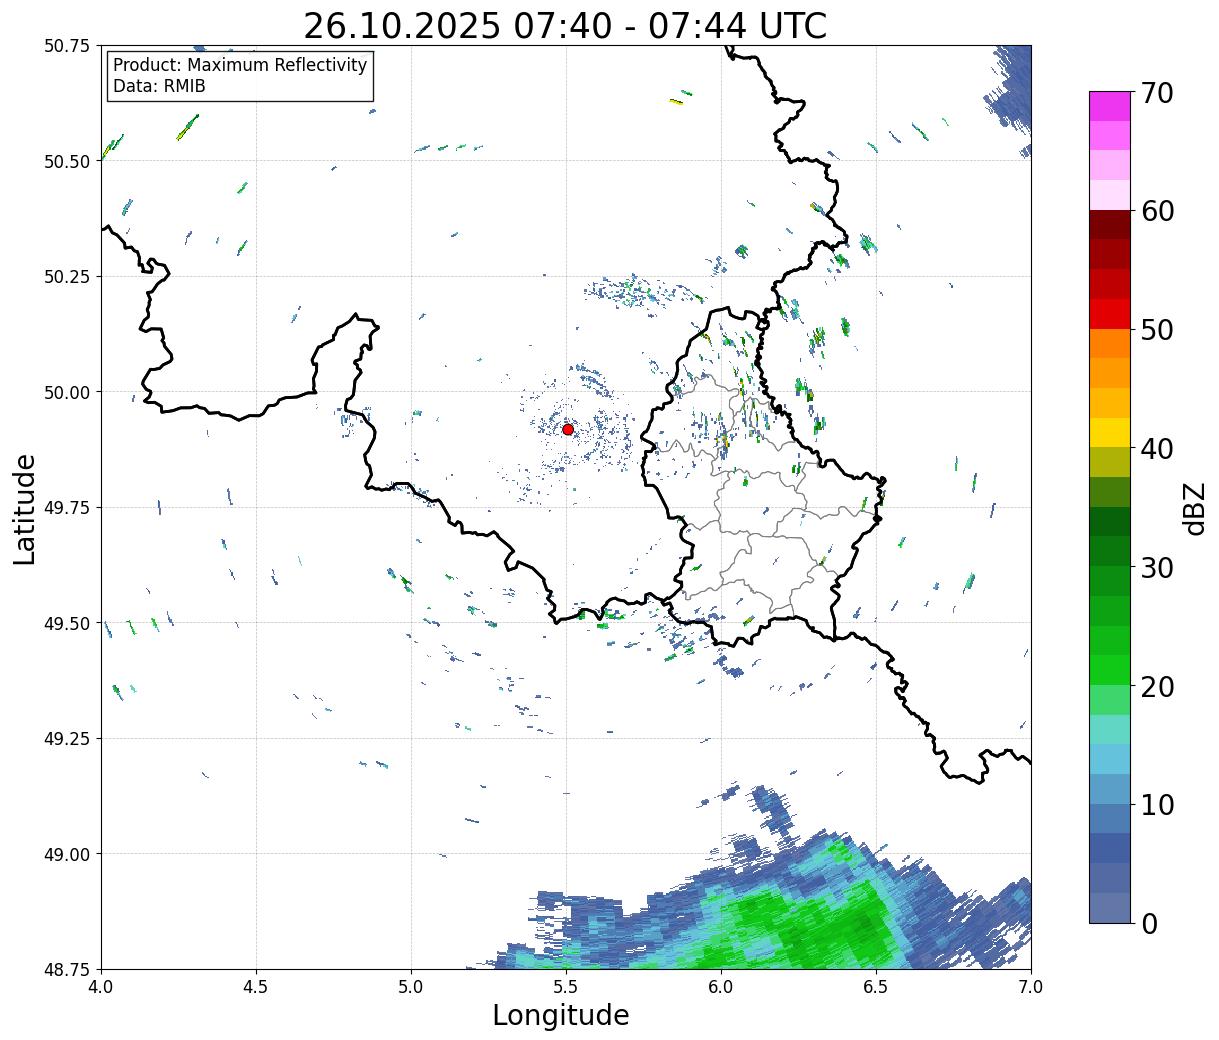This screenshot has width=1219, height=1040.
Task: Click the 10 tick label on colorbar
Action: [x=1156, y=804]
